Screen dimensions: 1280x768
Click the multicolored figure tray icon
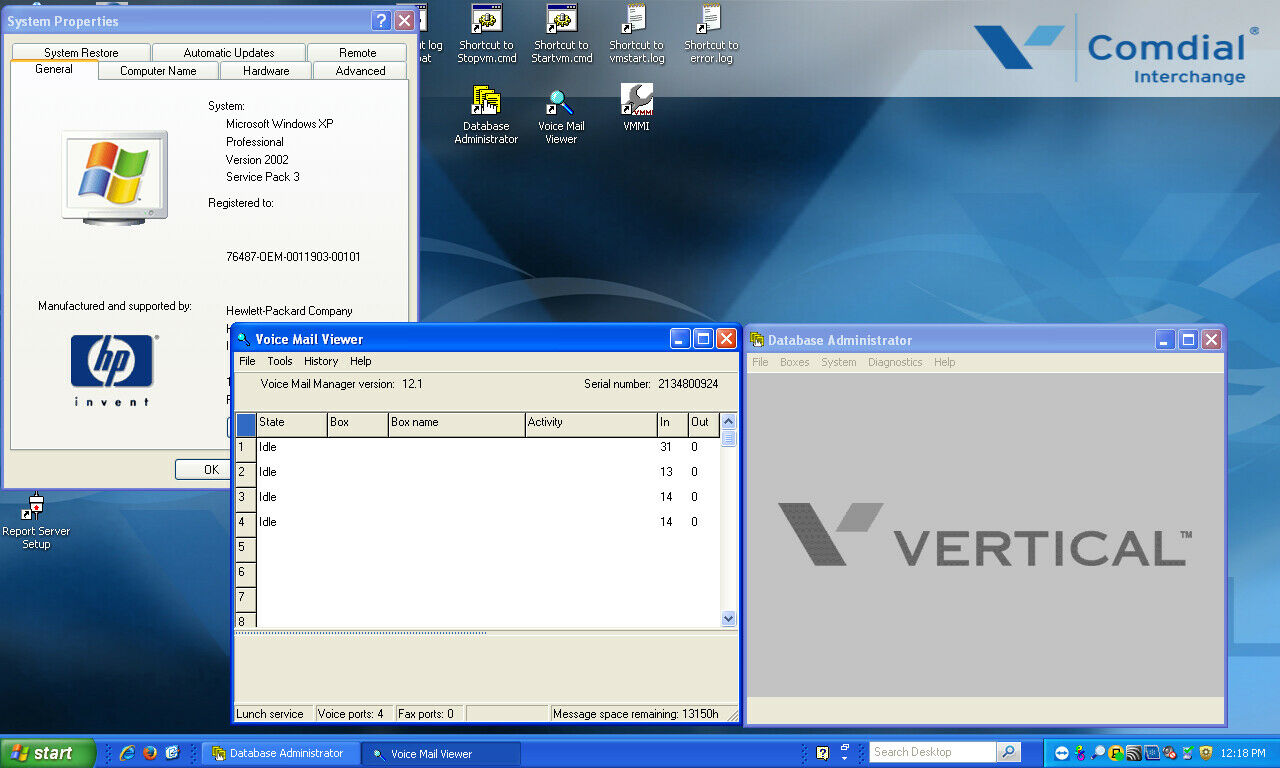tap(1080, 753)
